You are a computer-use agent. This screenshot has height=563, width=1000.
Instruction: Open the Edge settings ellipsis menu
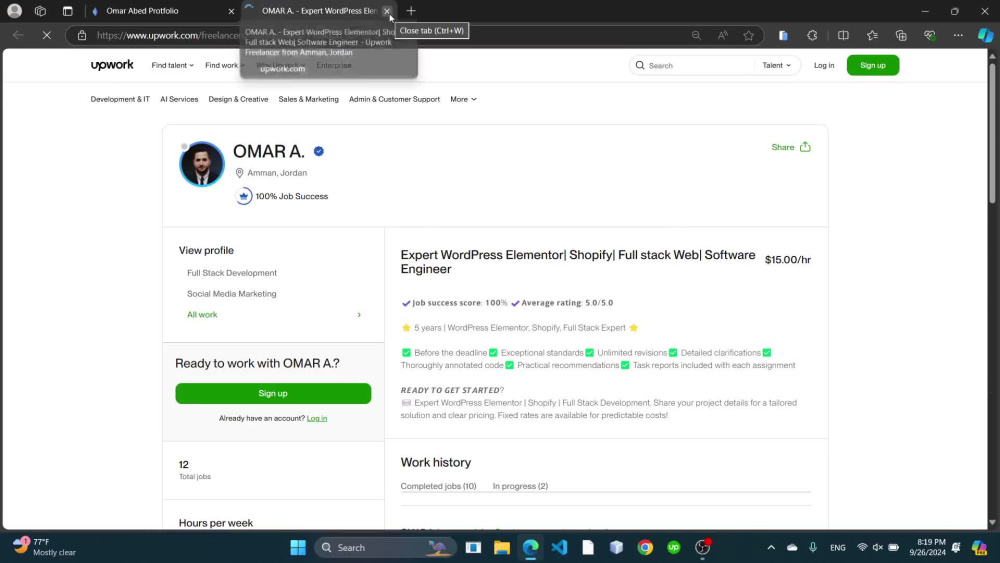pyautogui.click(x=958, y=36)
